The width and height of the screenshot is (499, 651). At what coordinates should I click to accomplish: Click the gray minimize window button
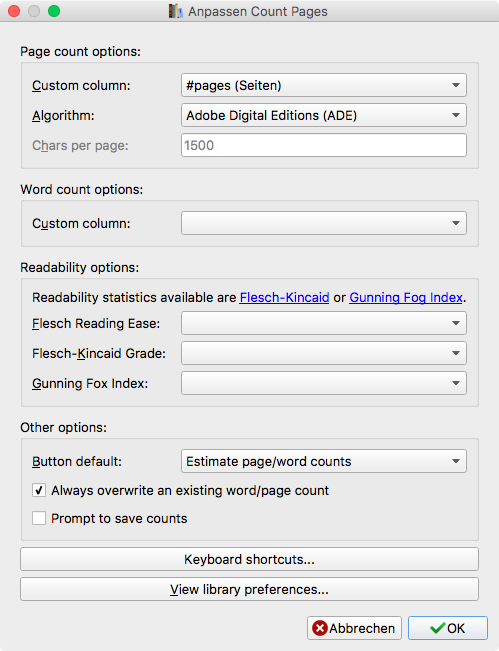(x=34, y=11)
